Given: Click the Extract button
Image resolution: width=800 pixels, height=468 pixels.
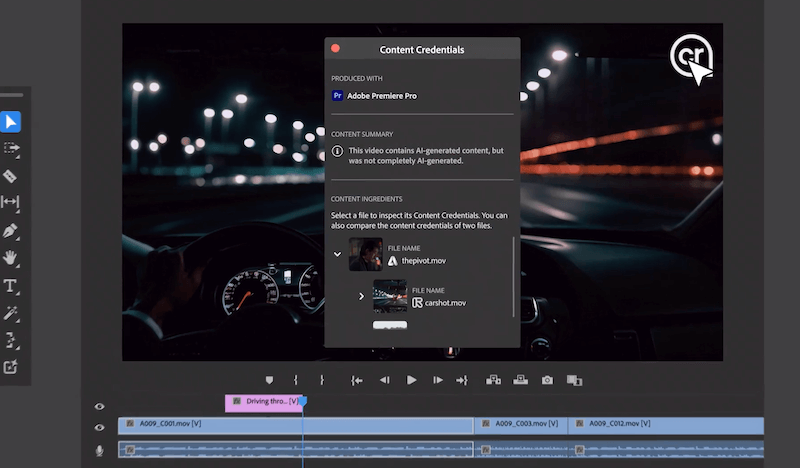Looking at the screenshot, I should [520, 380].
